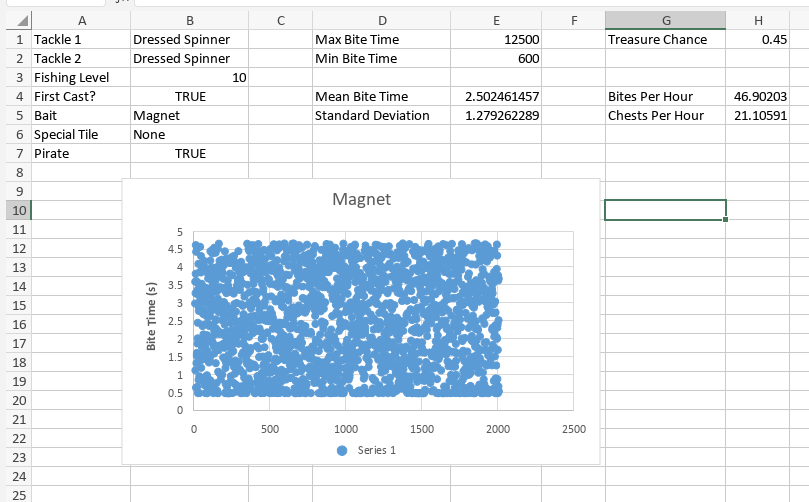Click the scatter plot data points

point(347,318)
